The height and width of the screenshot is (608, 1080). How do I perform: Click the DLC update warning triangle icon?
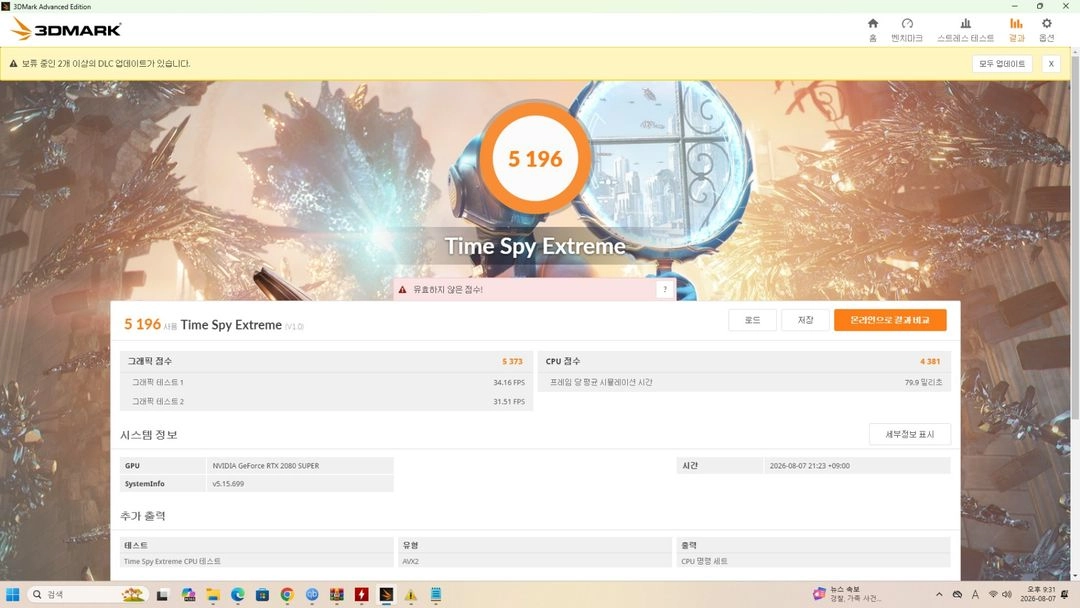(13, 63)
